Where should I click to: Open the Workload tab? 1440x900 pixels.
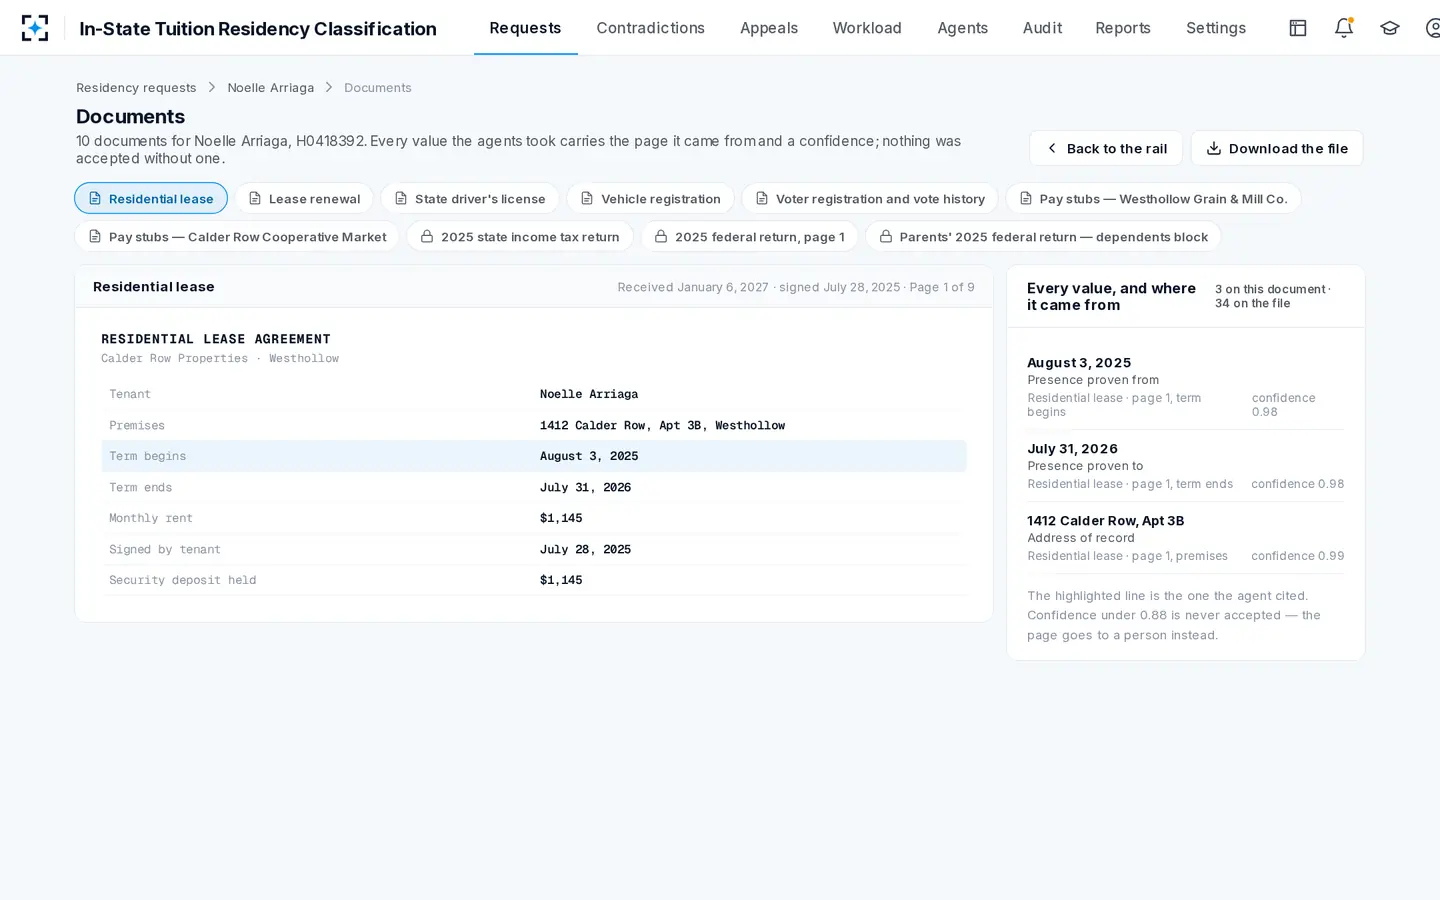[x=867, y=28]
